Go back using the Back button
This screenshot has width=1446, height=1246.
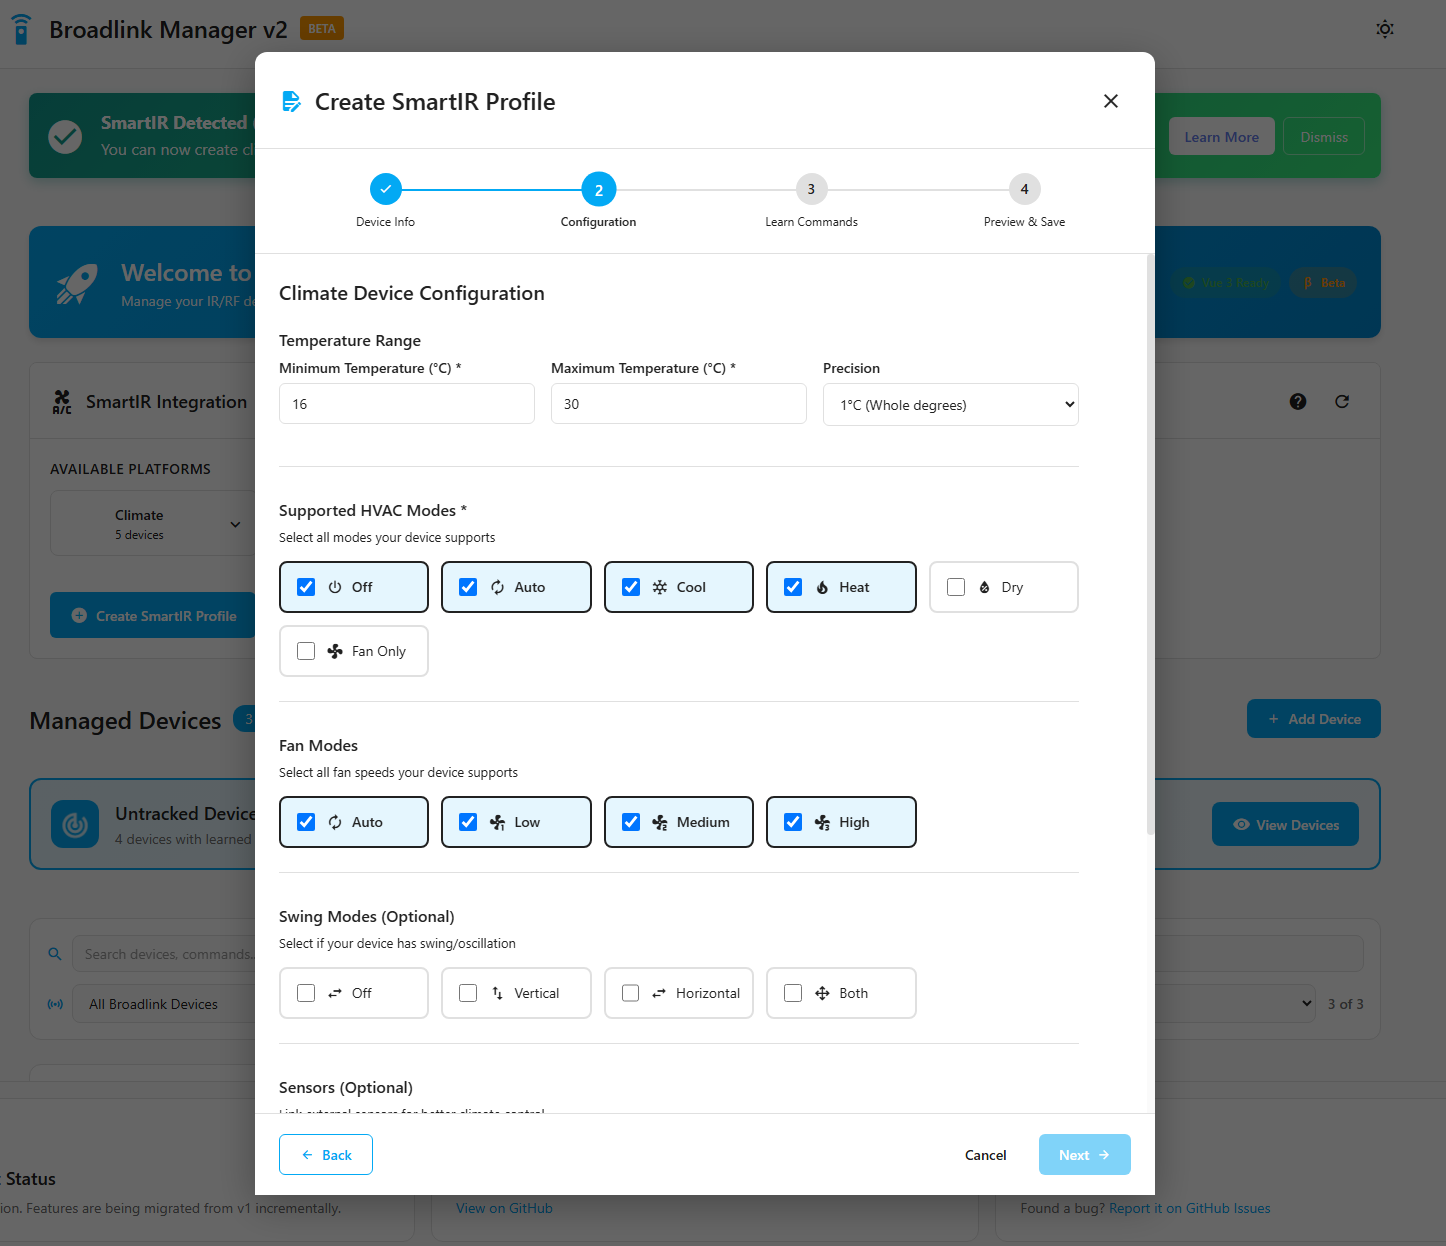tap(326, 1155)
